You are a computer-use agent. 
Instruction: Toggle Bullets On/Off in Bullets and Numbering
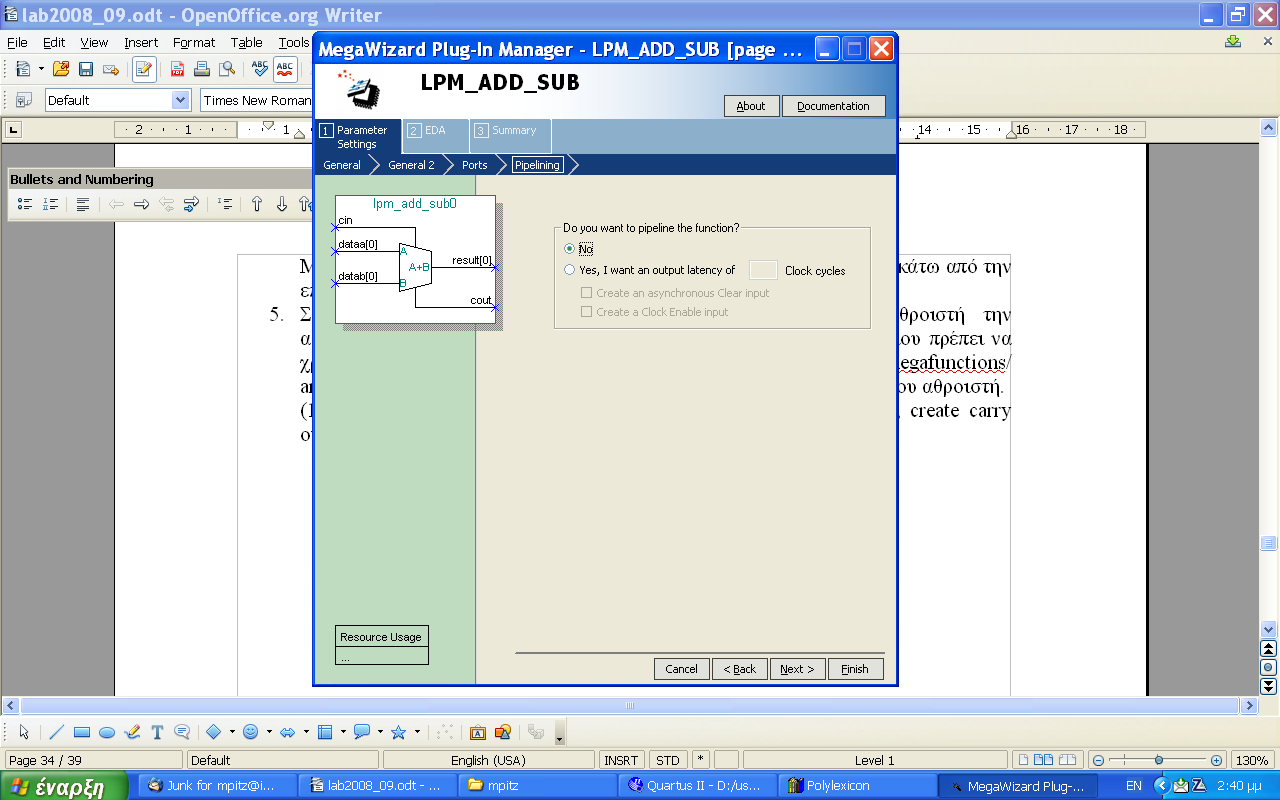pyautogui.click(x=25, y=204)
